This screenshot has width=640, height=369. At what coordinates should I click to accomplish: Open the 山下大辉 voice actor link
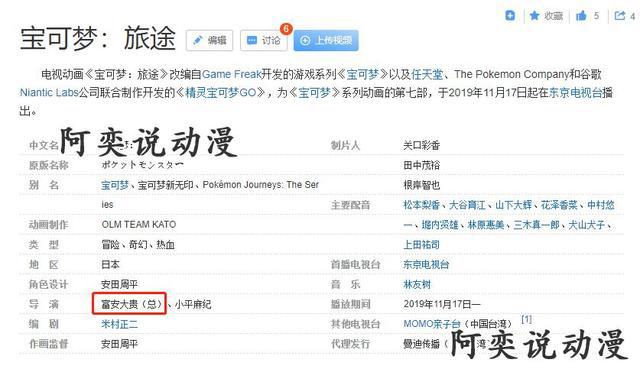pos(513,205)
